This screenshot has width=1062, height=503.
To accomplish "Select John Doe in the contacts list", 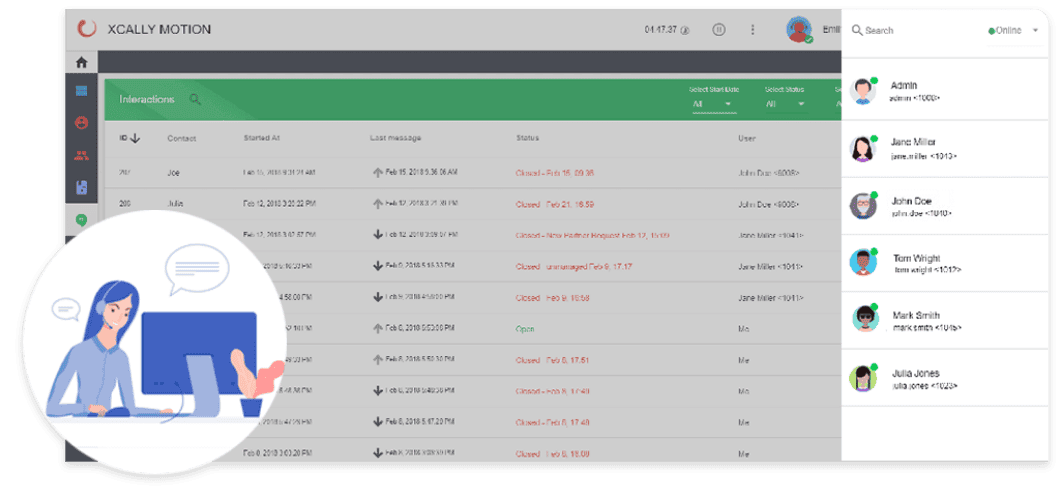I will [944, 206].
